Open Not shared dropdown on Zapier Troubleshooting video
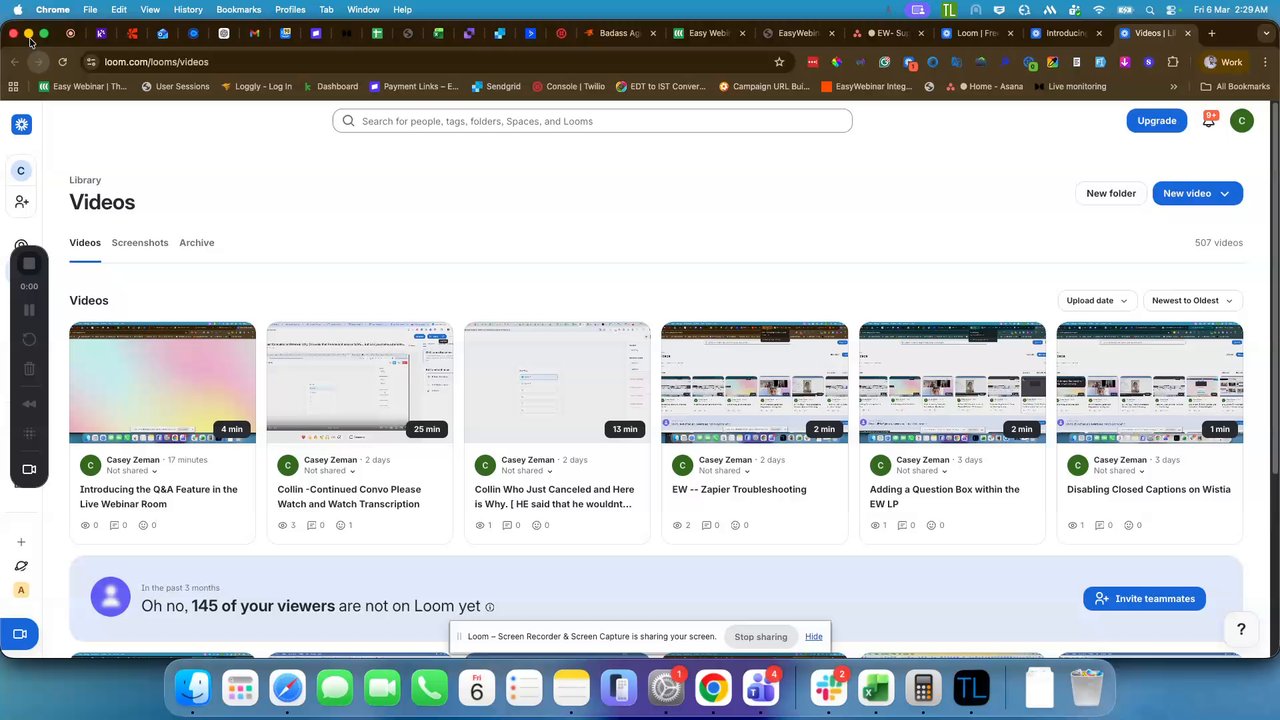Viewport: 1280px width, 720px height. (x=724, y=471)
